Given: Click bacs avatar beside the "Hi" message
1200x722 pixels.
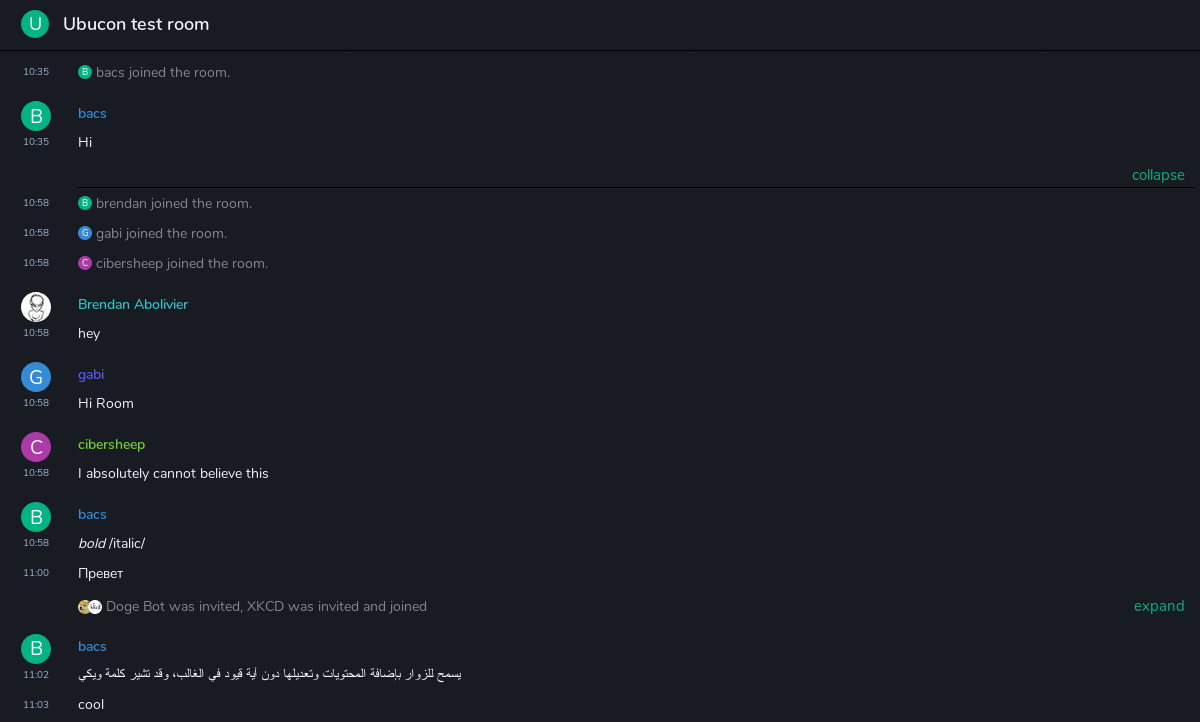Looking at the screenshot, I should (36, 116).
